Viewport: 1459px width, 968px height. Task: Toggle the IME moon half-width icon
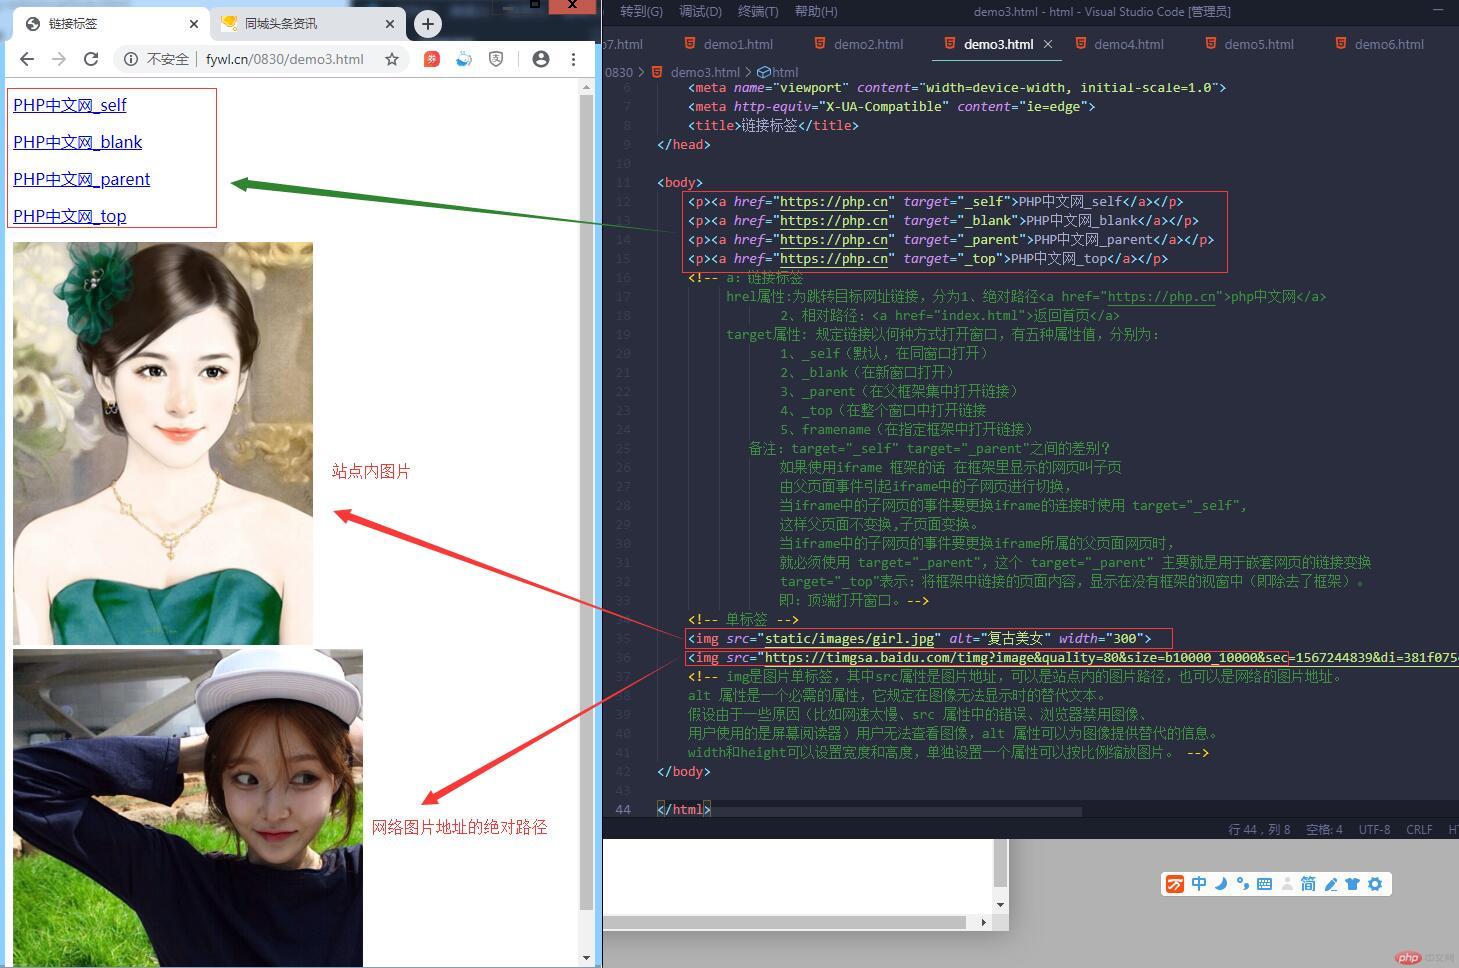point(1221,884)
